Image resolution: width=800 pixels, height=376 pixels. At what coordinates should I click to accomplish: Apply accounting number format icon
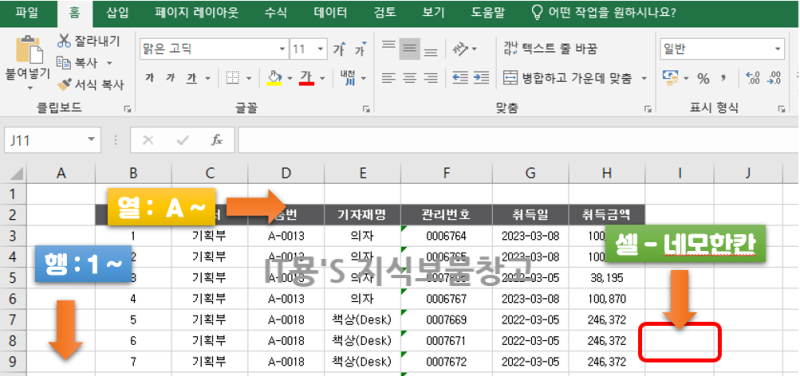coord(671,78)
